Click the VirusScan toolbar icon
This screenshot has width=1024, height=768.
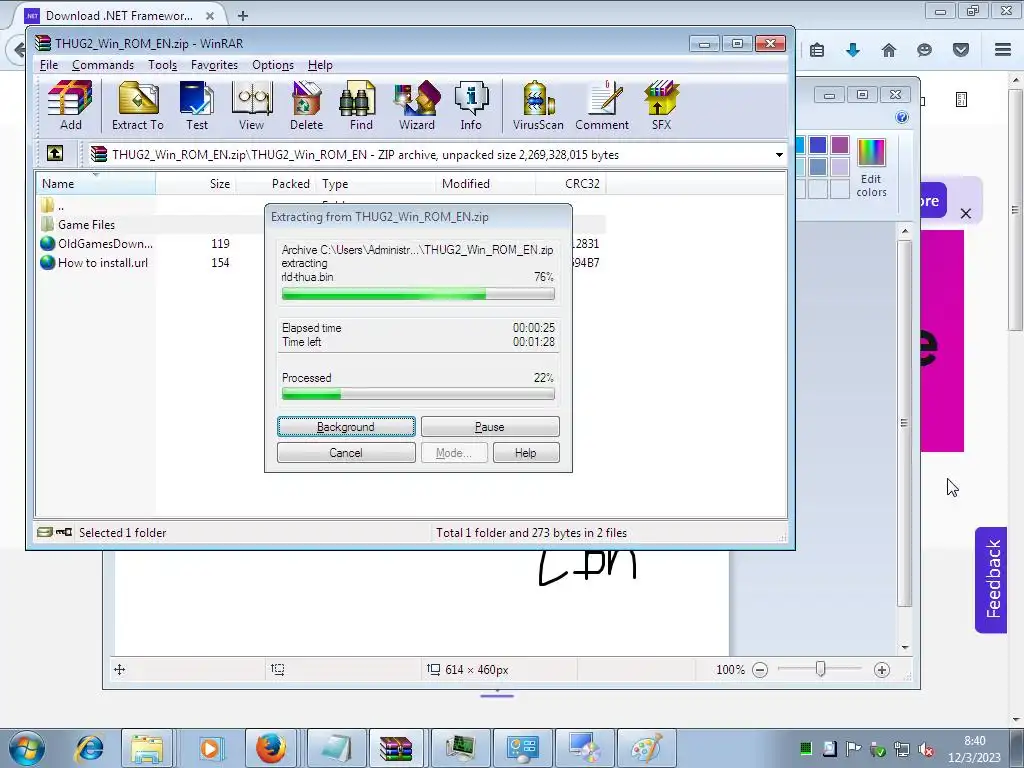pyautogui.click(x=538, y=106)
